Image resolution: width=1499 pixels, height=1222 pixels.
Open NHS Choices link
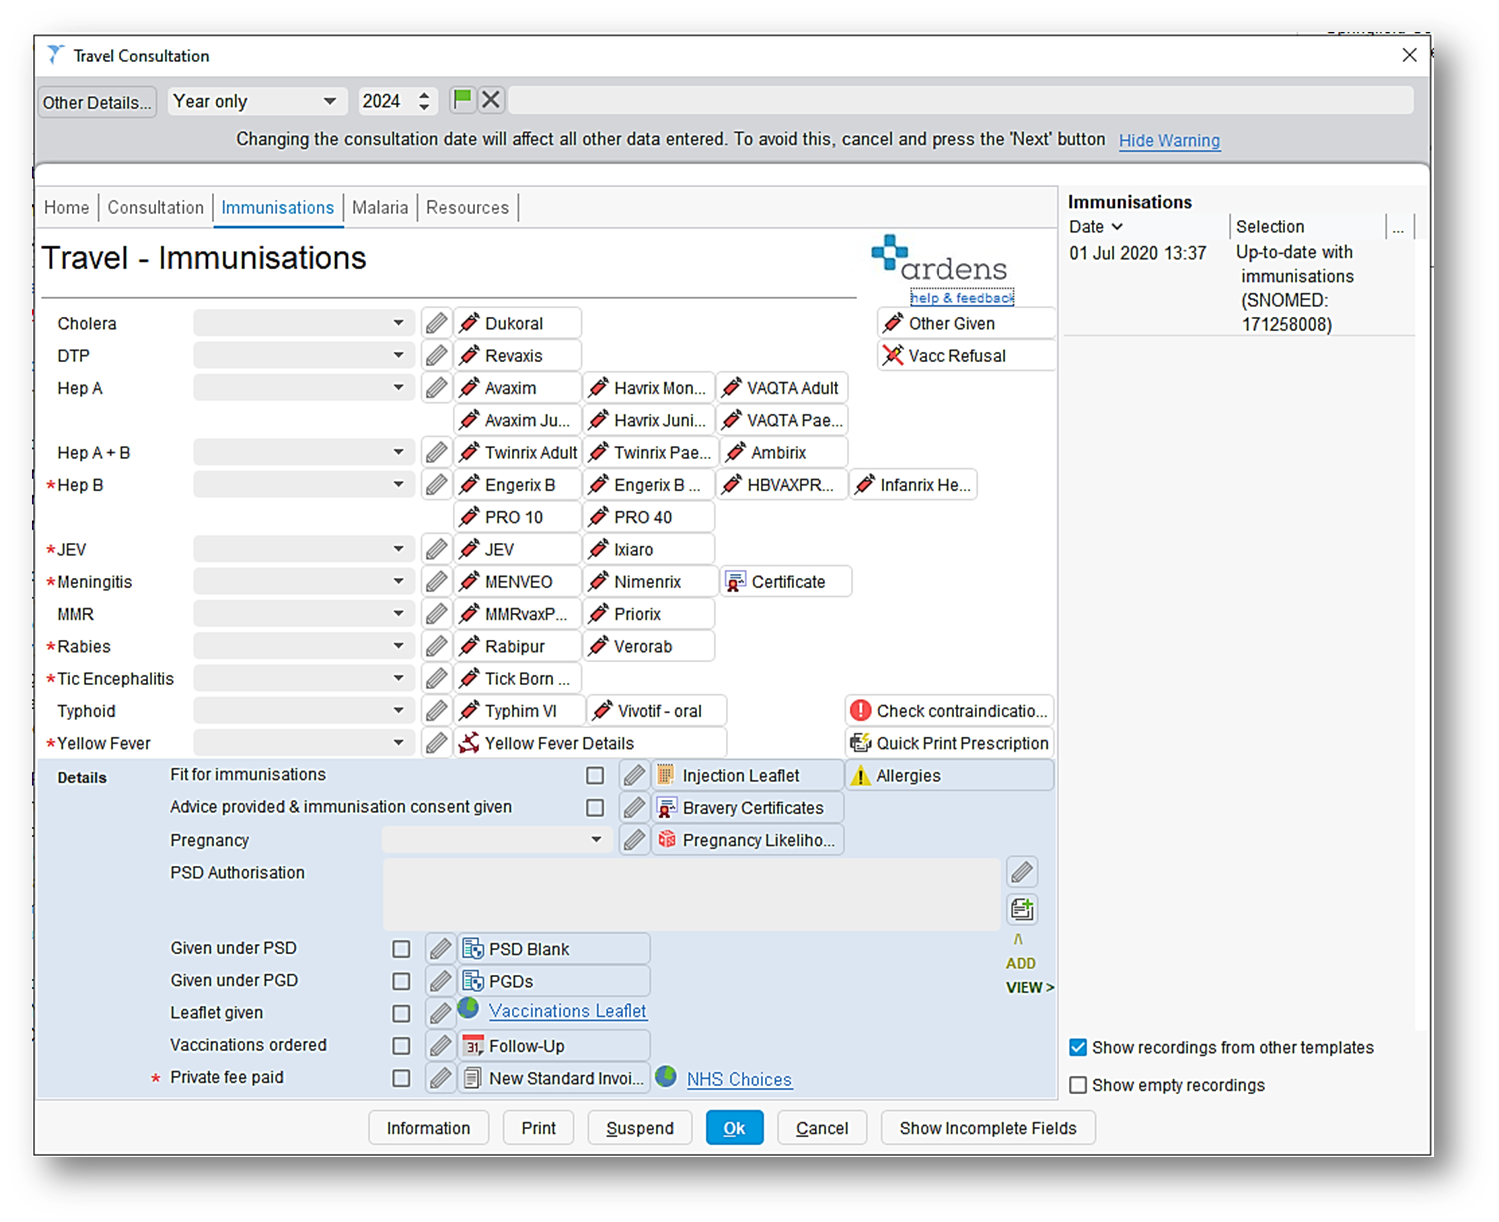[x=739, y=1079]
